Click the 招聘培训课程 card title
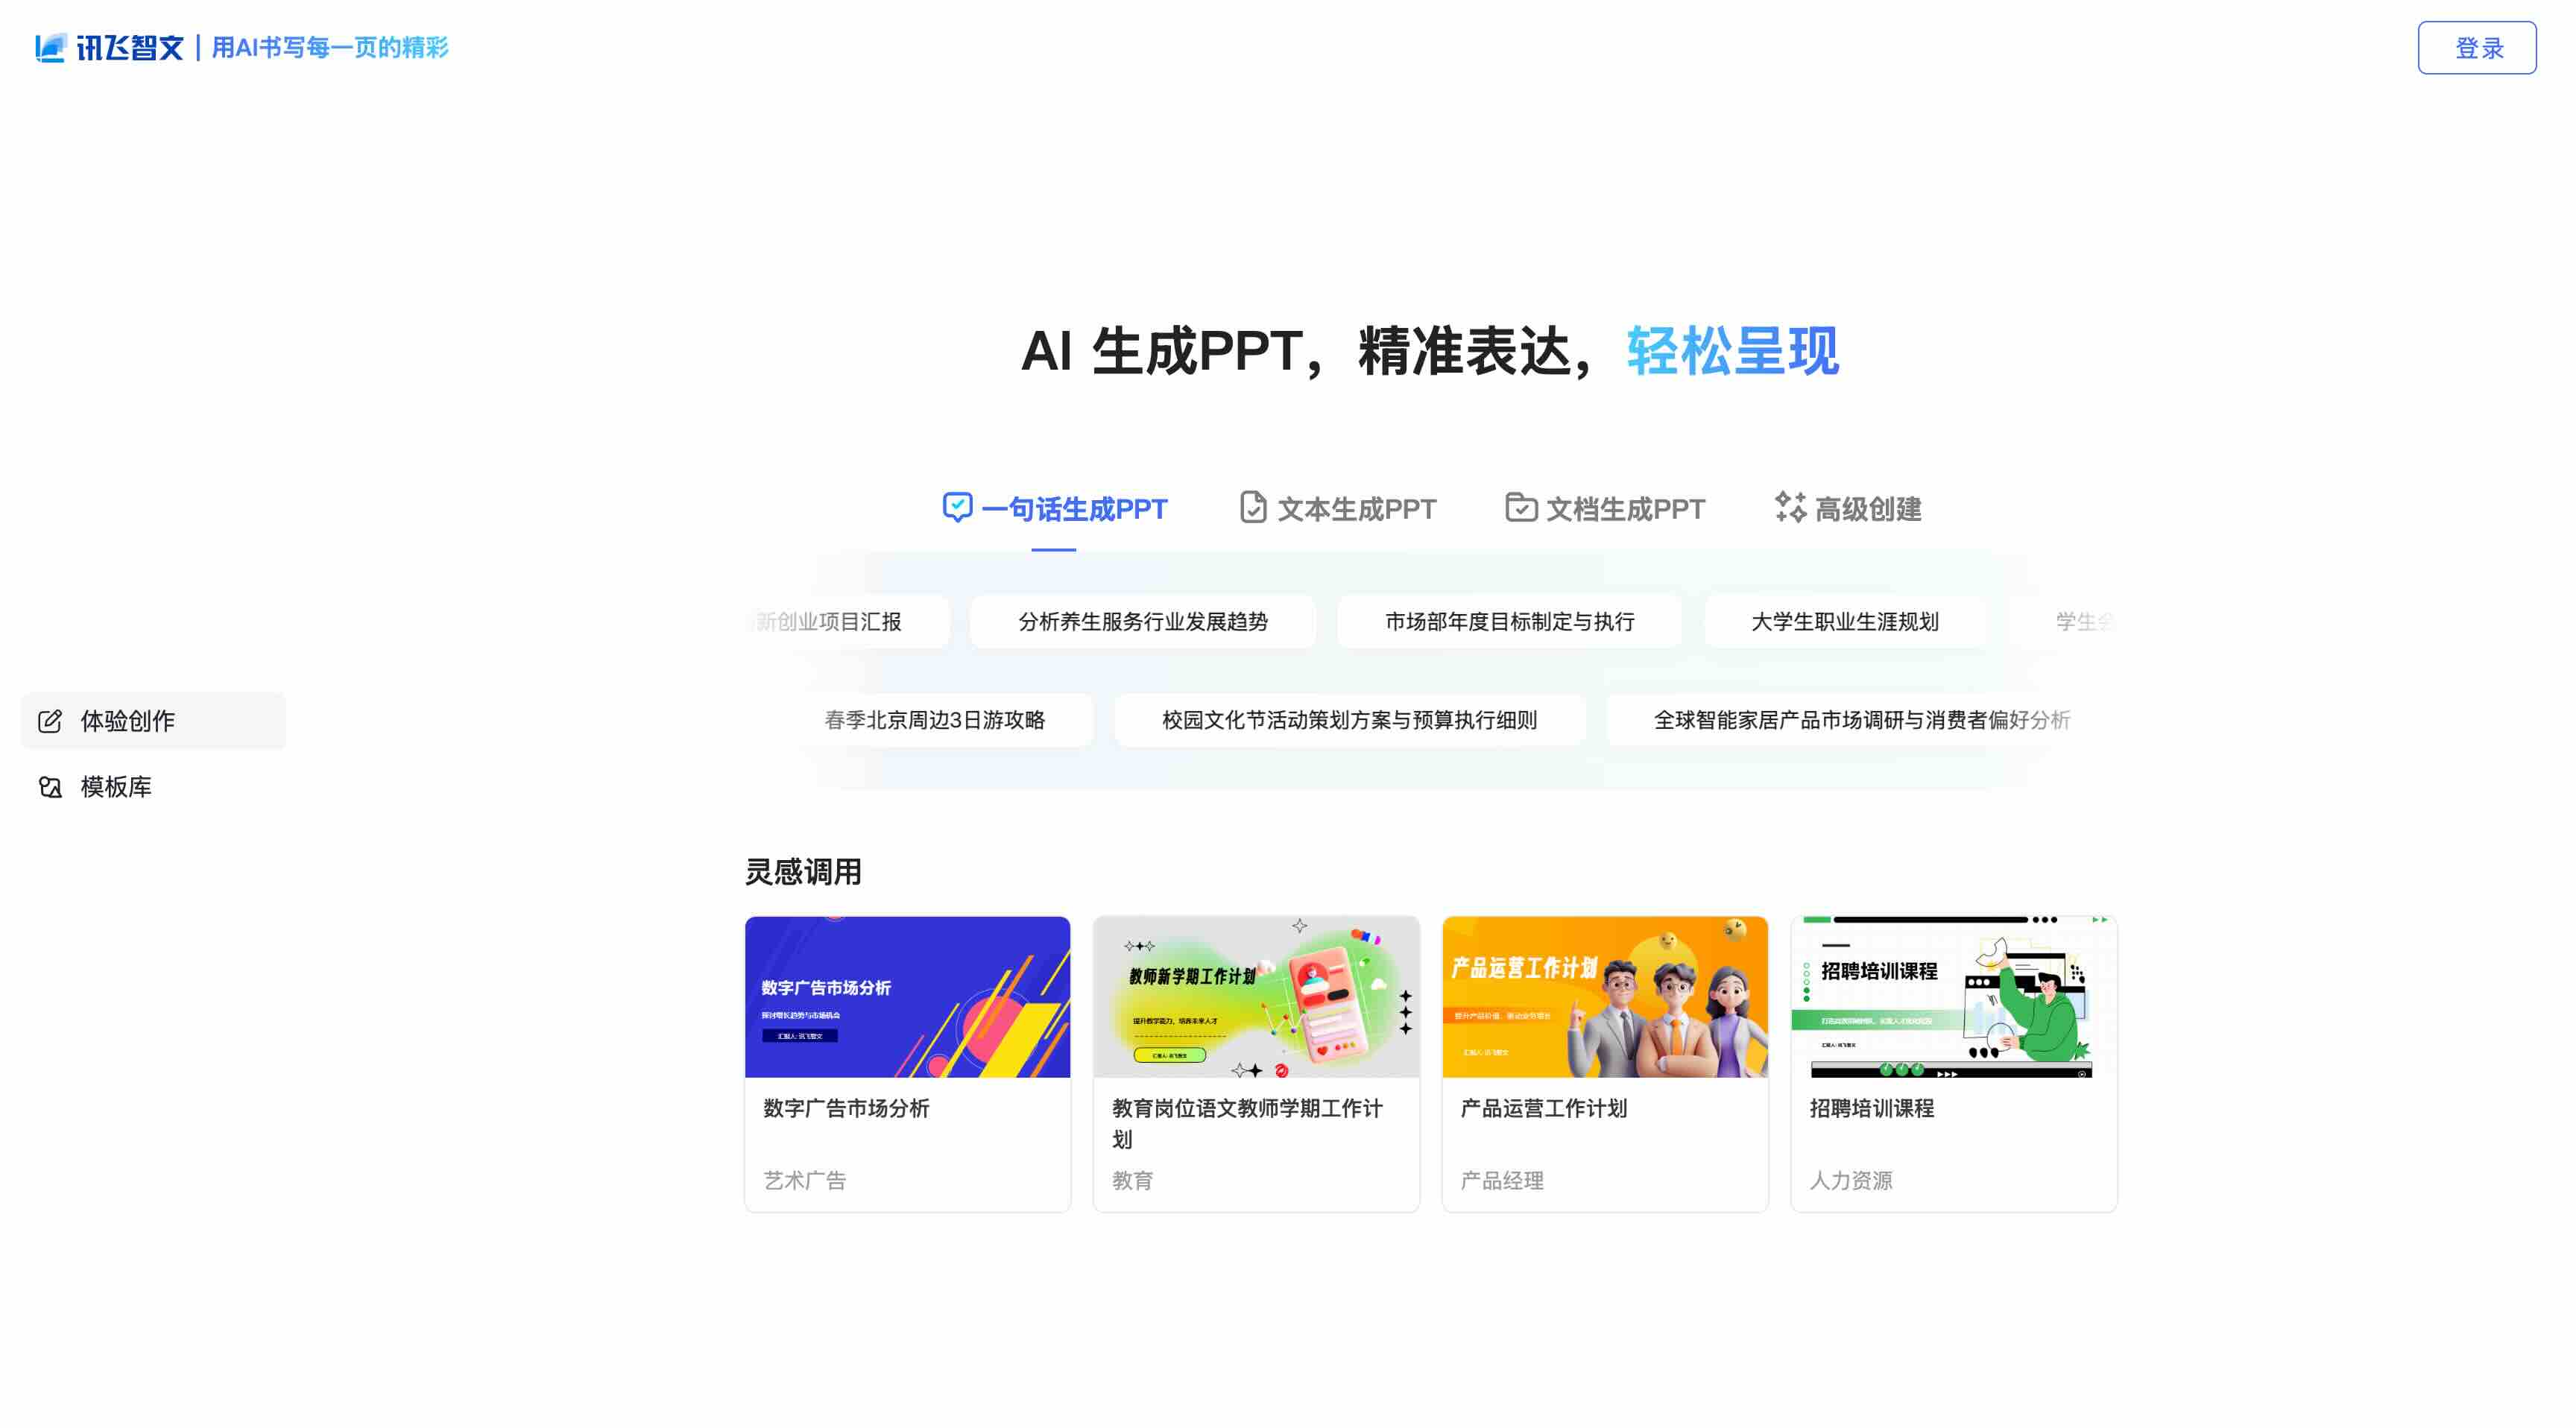Screen dimensions: 2576x1428 [x=1872, y=1108]
